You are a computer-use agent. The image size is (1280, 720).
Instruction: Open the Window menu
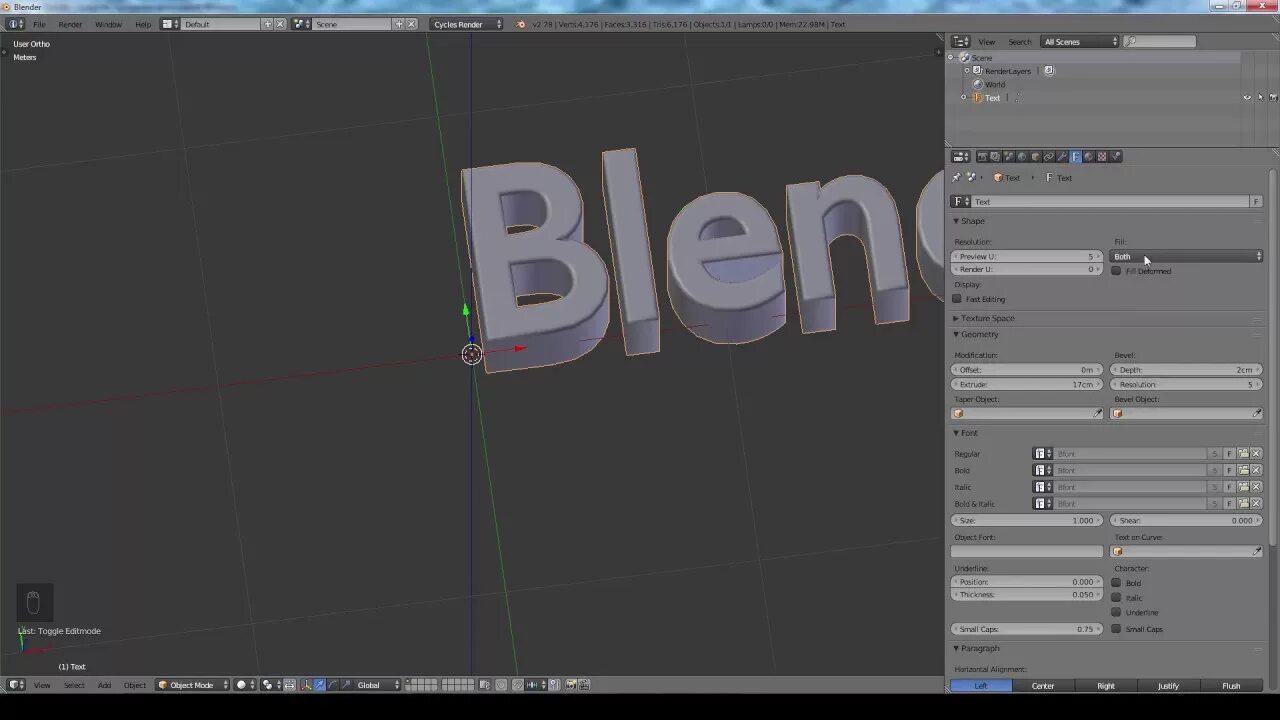[x=108, y=24]
